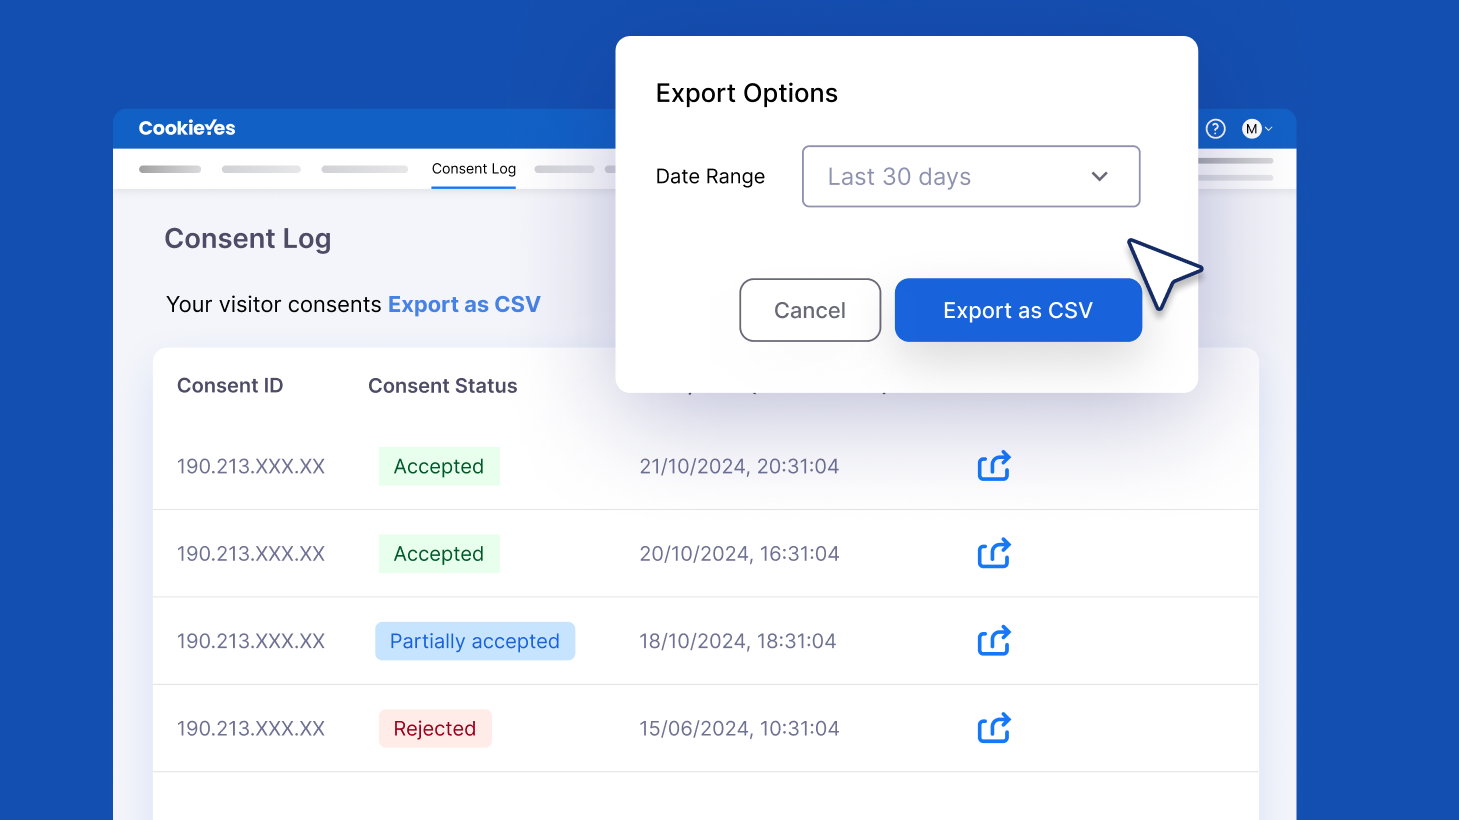Cancel the Export Options dialog
The width and height of the screenshot is (1459, 820).
pos(810,310)
